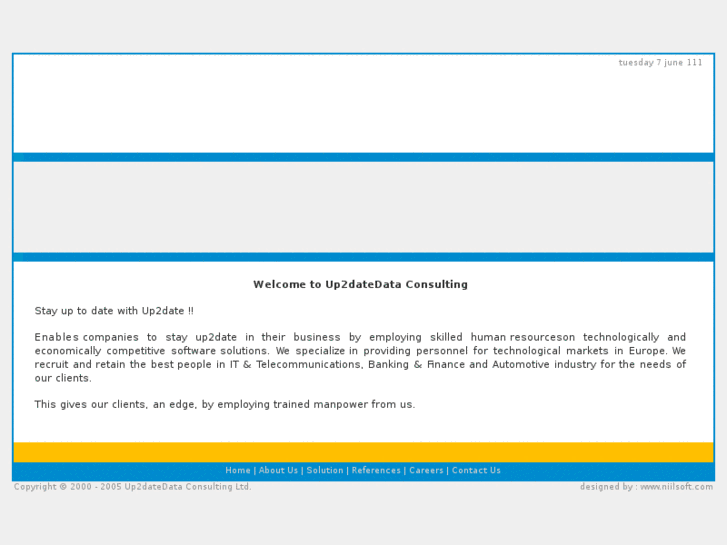Open the Home footer link
Viewport: 727px width, 545px height.
238,470
